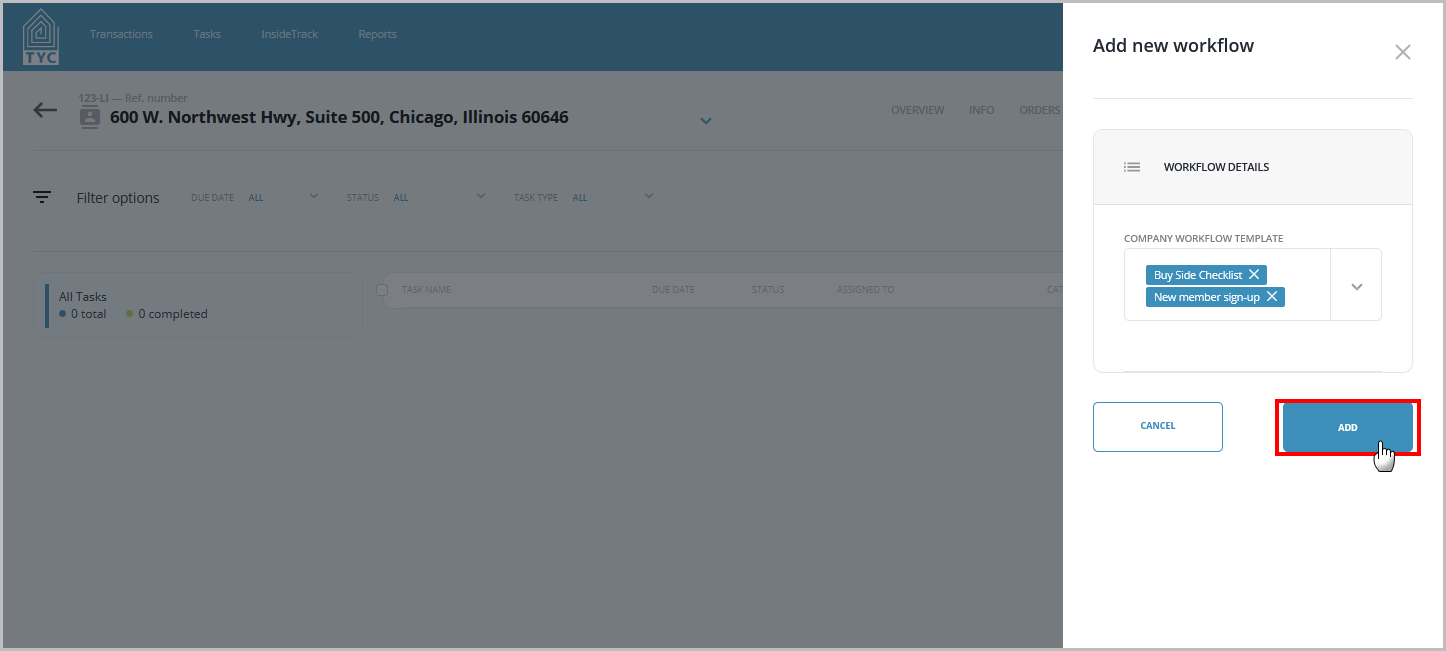Expand the address chevron dropdown

[706, 121]
